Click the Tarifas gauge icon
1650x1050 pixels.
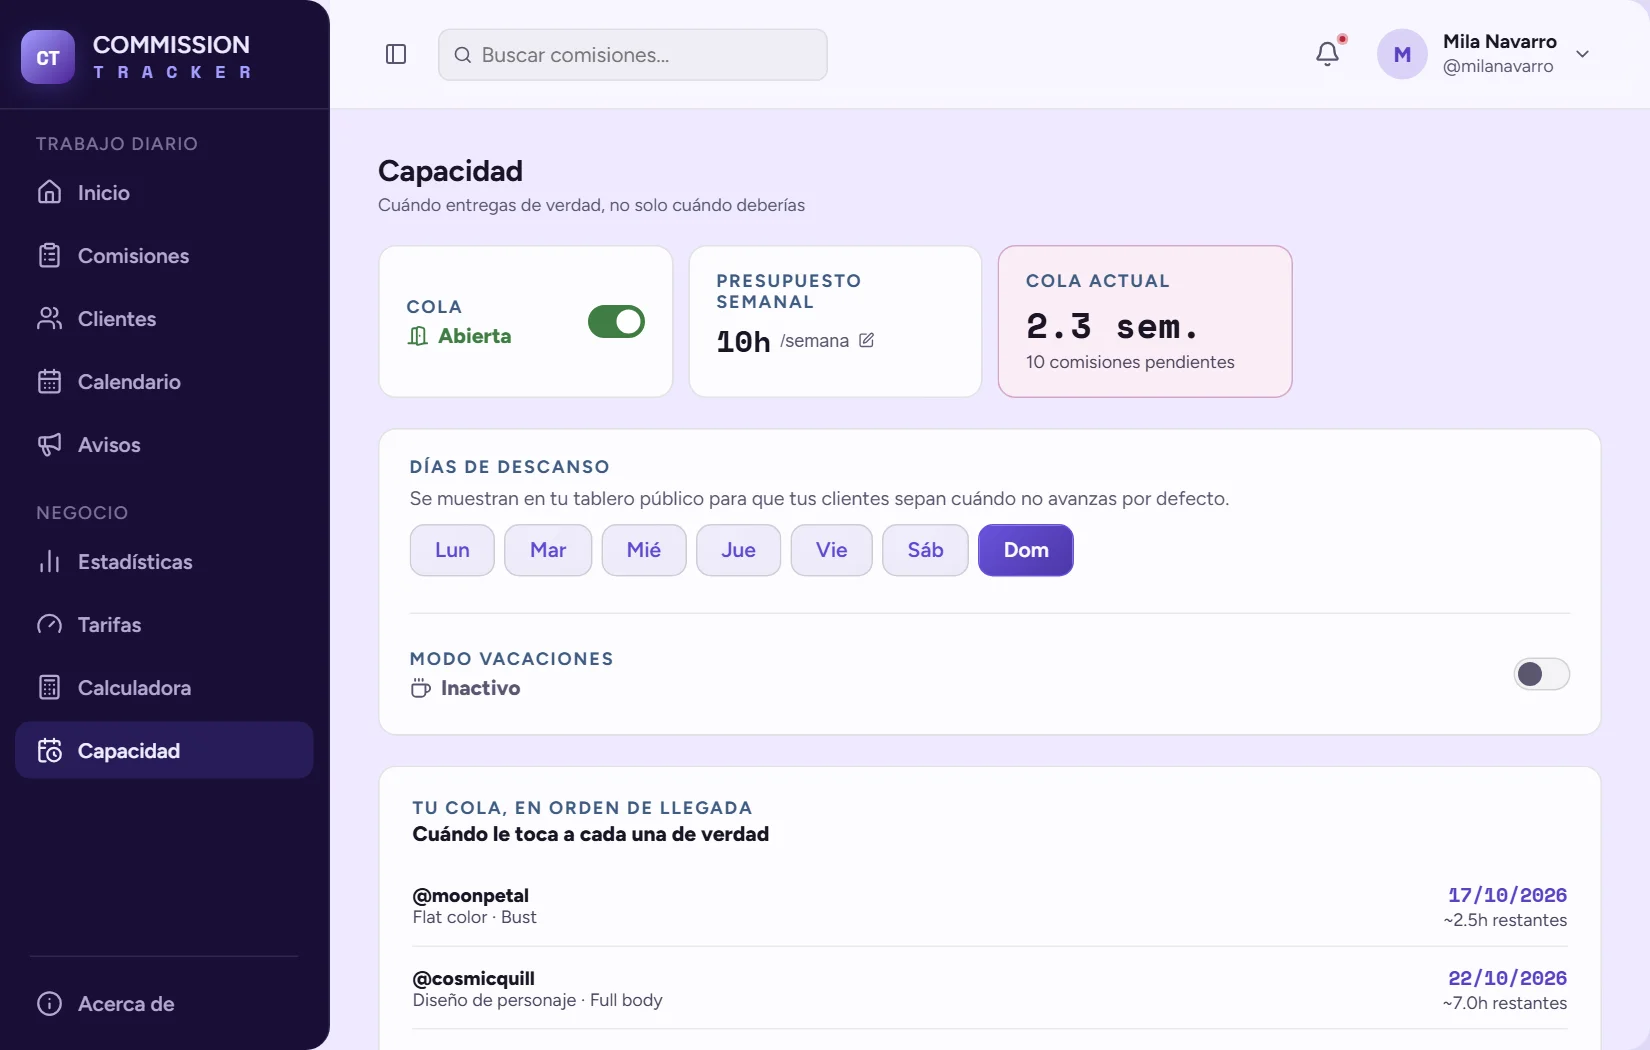pos(49,624)
